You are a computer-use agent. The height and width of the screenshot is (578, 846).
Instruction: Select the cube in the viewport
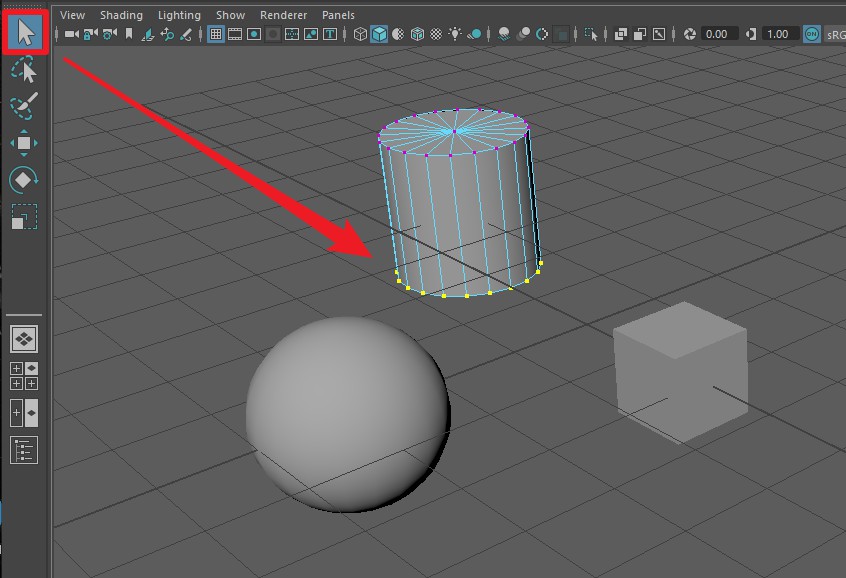681,372
